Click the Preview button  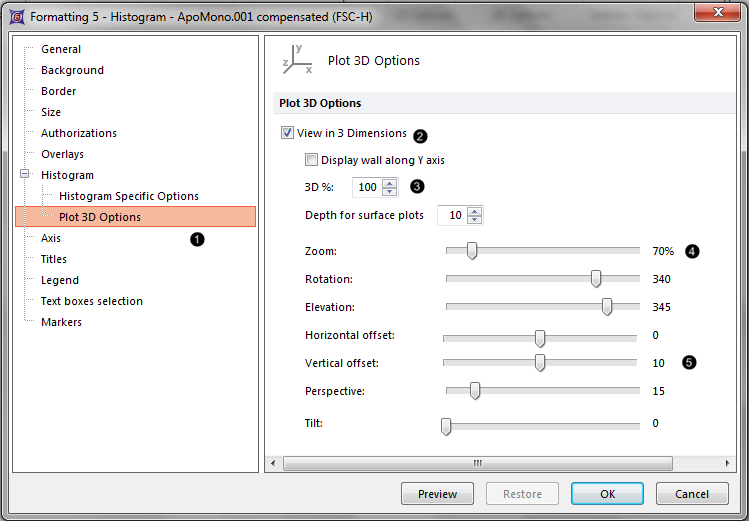click(x=437, y=494)
